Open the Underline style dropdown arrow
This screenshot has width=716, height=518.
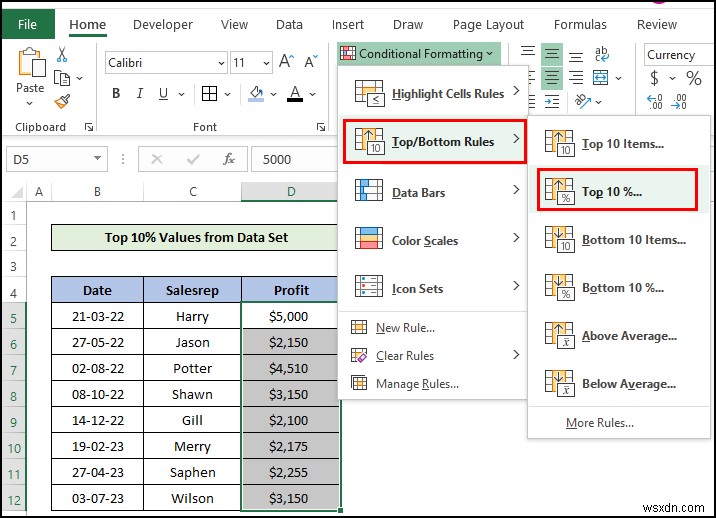pos(181,95)
